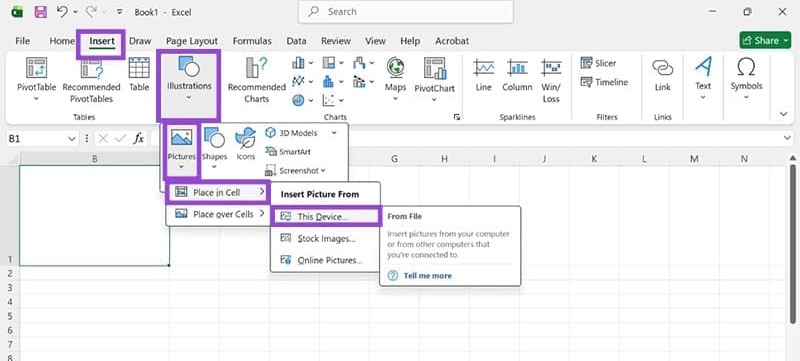Switch to the Draw tab
800x361 pixels.
tap(140, 41)
